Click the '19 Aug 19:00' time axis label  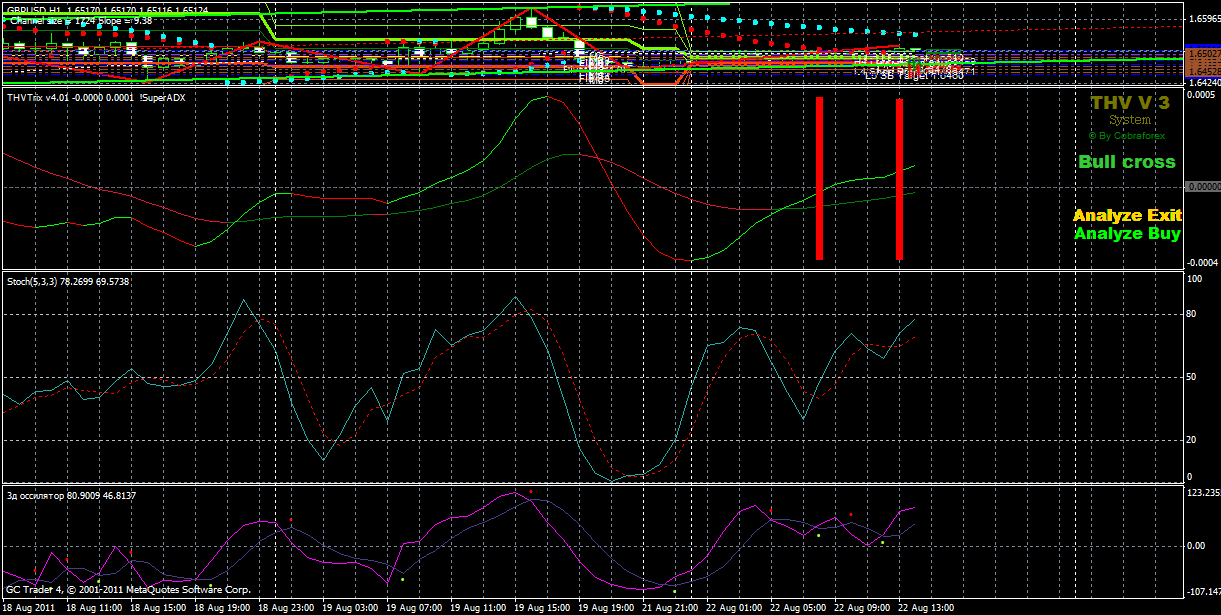(606, 607)
